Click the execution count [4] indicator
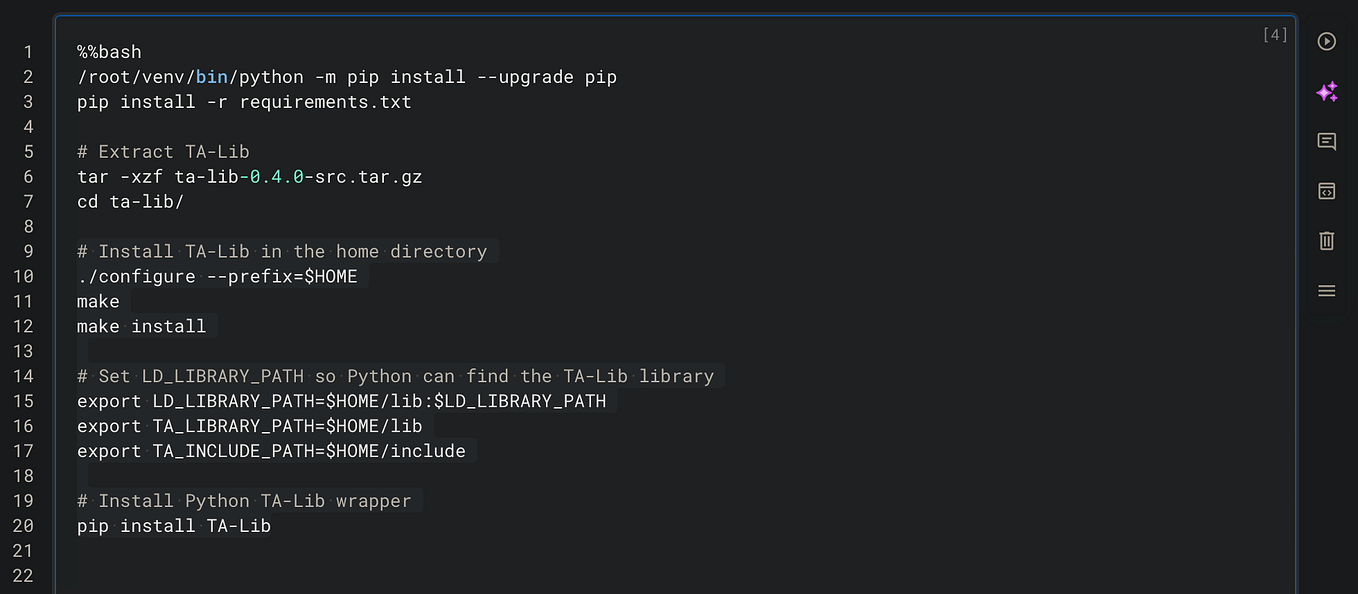This screenshot has height=594, width=1358. click(x=1274, y=33)
